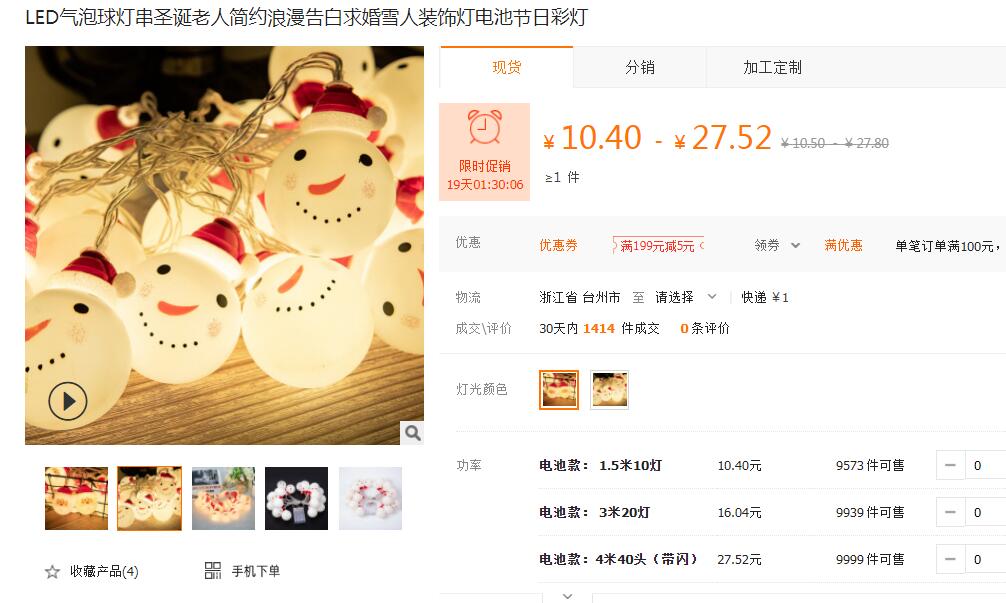Decrease quantity for 3米20灯 option
This screenshot has width=1006, height=603.
click(951, 512)
